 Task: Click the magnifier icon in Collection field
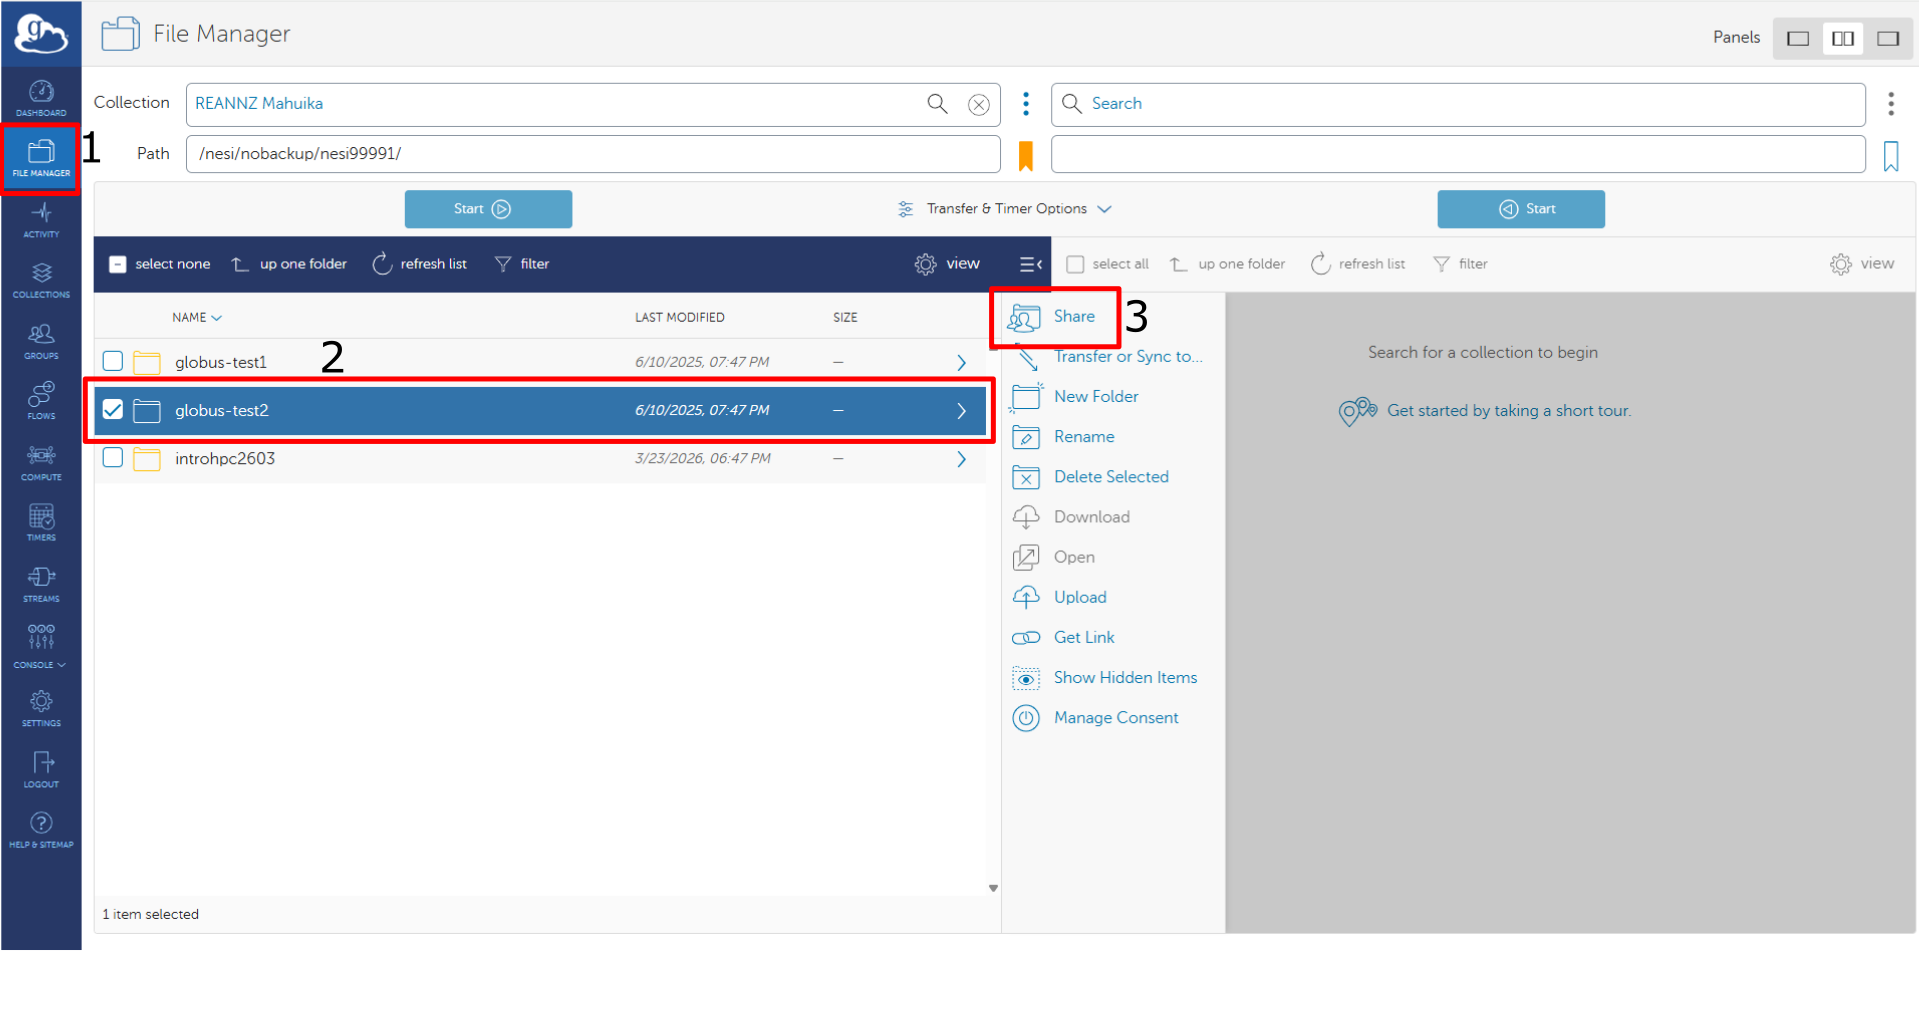937,104
